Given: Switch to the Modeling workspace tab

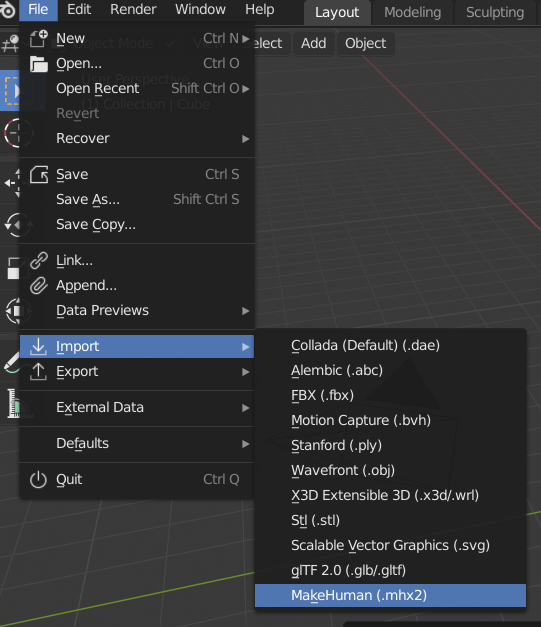Looking at the screenshot, I should coord(412,12).
